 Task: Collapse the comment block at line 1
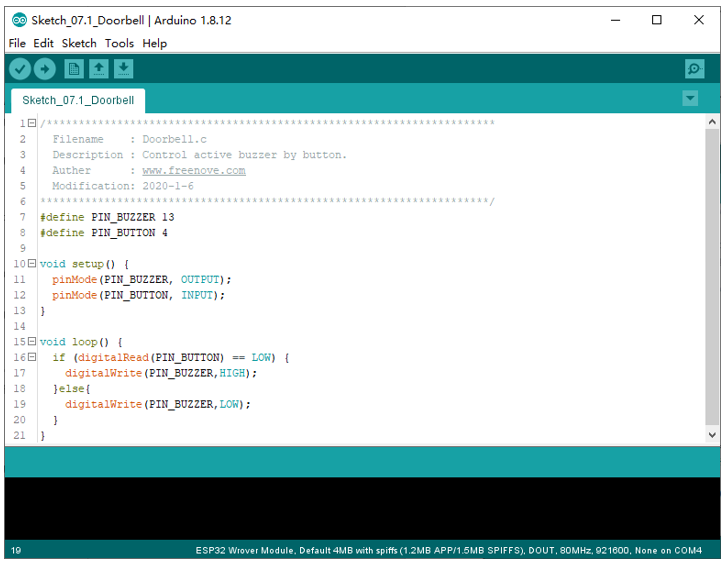[x=32, y=123]
